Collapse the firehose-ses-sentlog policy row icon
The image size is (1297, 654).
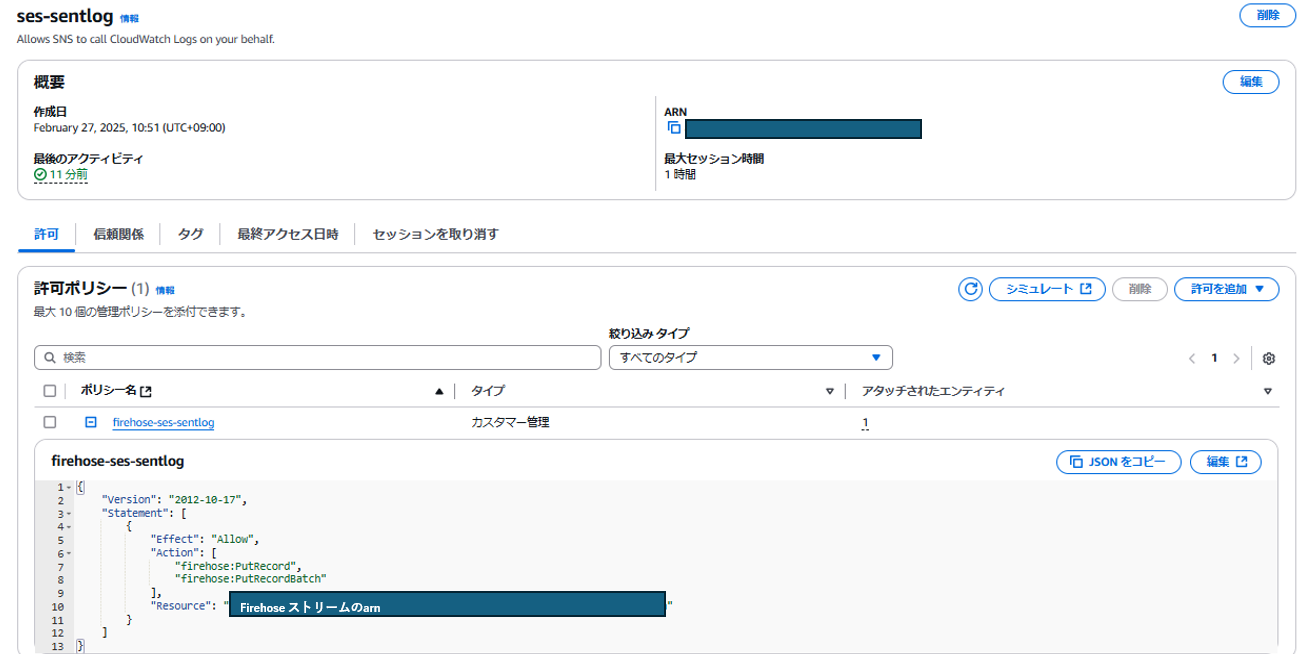coord(90,423)
